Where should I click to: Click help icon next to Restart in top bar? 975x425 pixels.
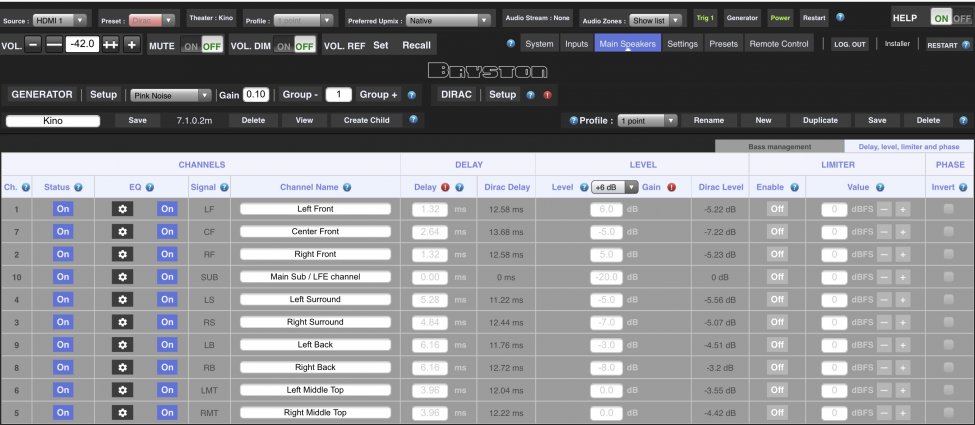tap(841, 17)
